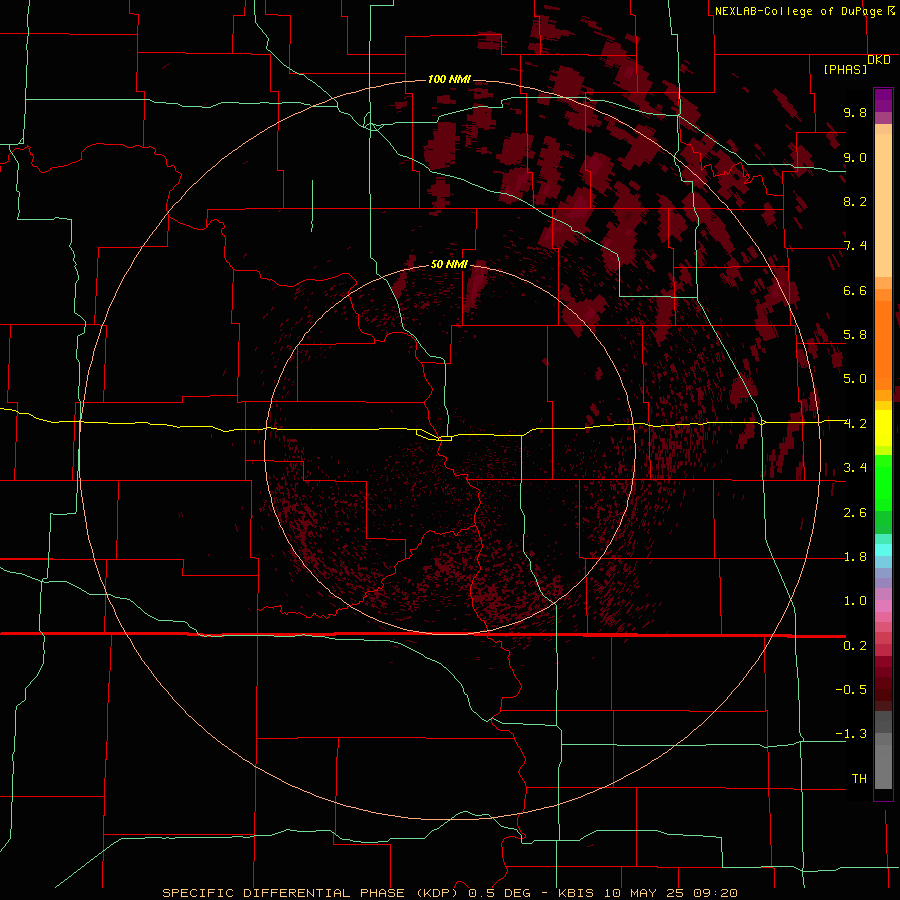The width and height of the screenshot is (900, 900).
Task: Click the 2.6 scale label
Action: [x=855, y=513]
